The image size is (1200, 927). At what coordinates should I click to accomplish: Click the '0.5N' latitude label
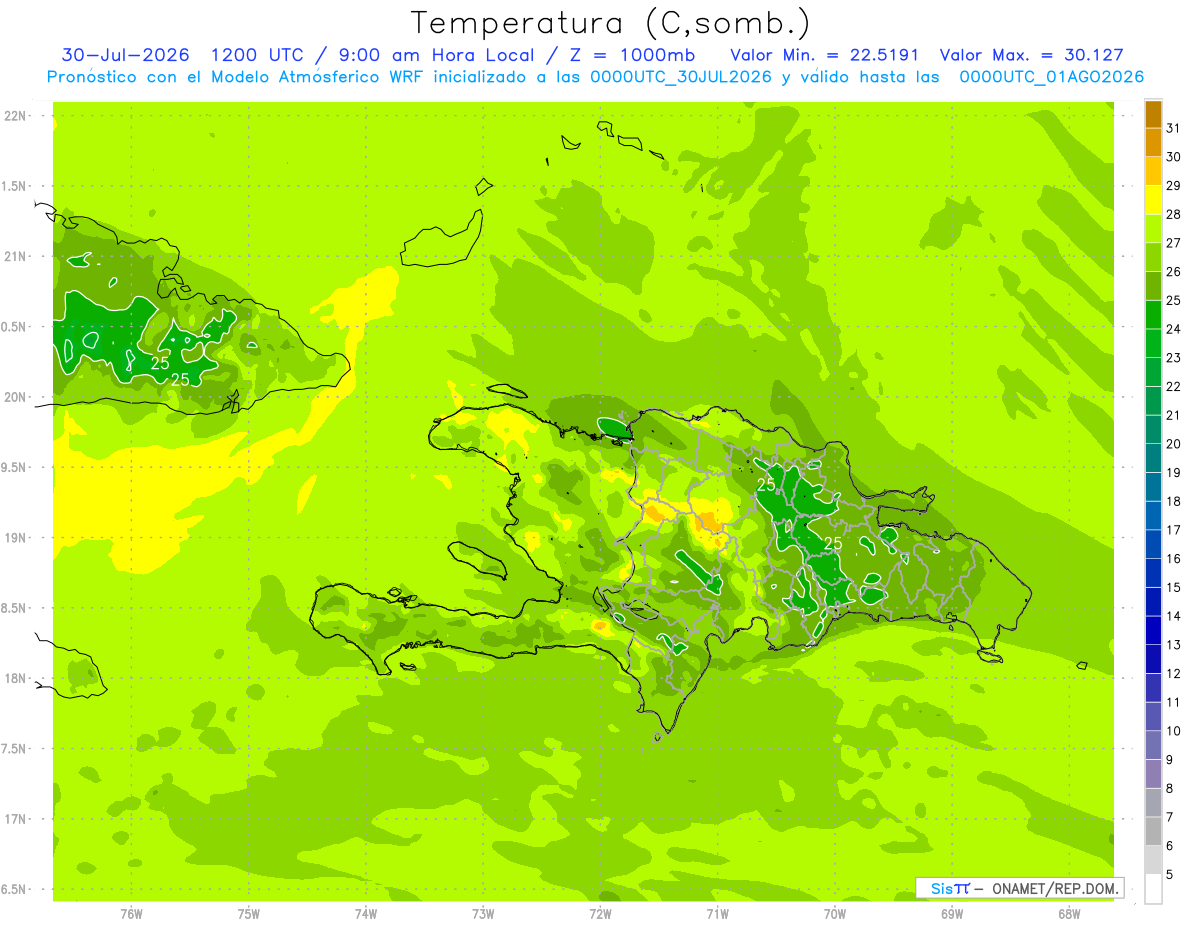pos(15,327)
